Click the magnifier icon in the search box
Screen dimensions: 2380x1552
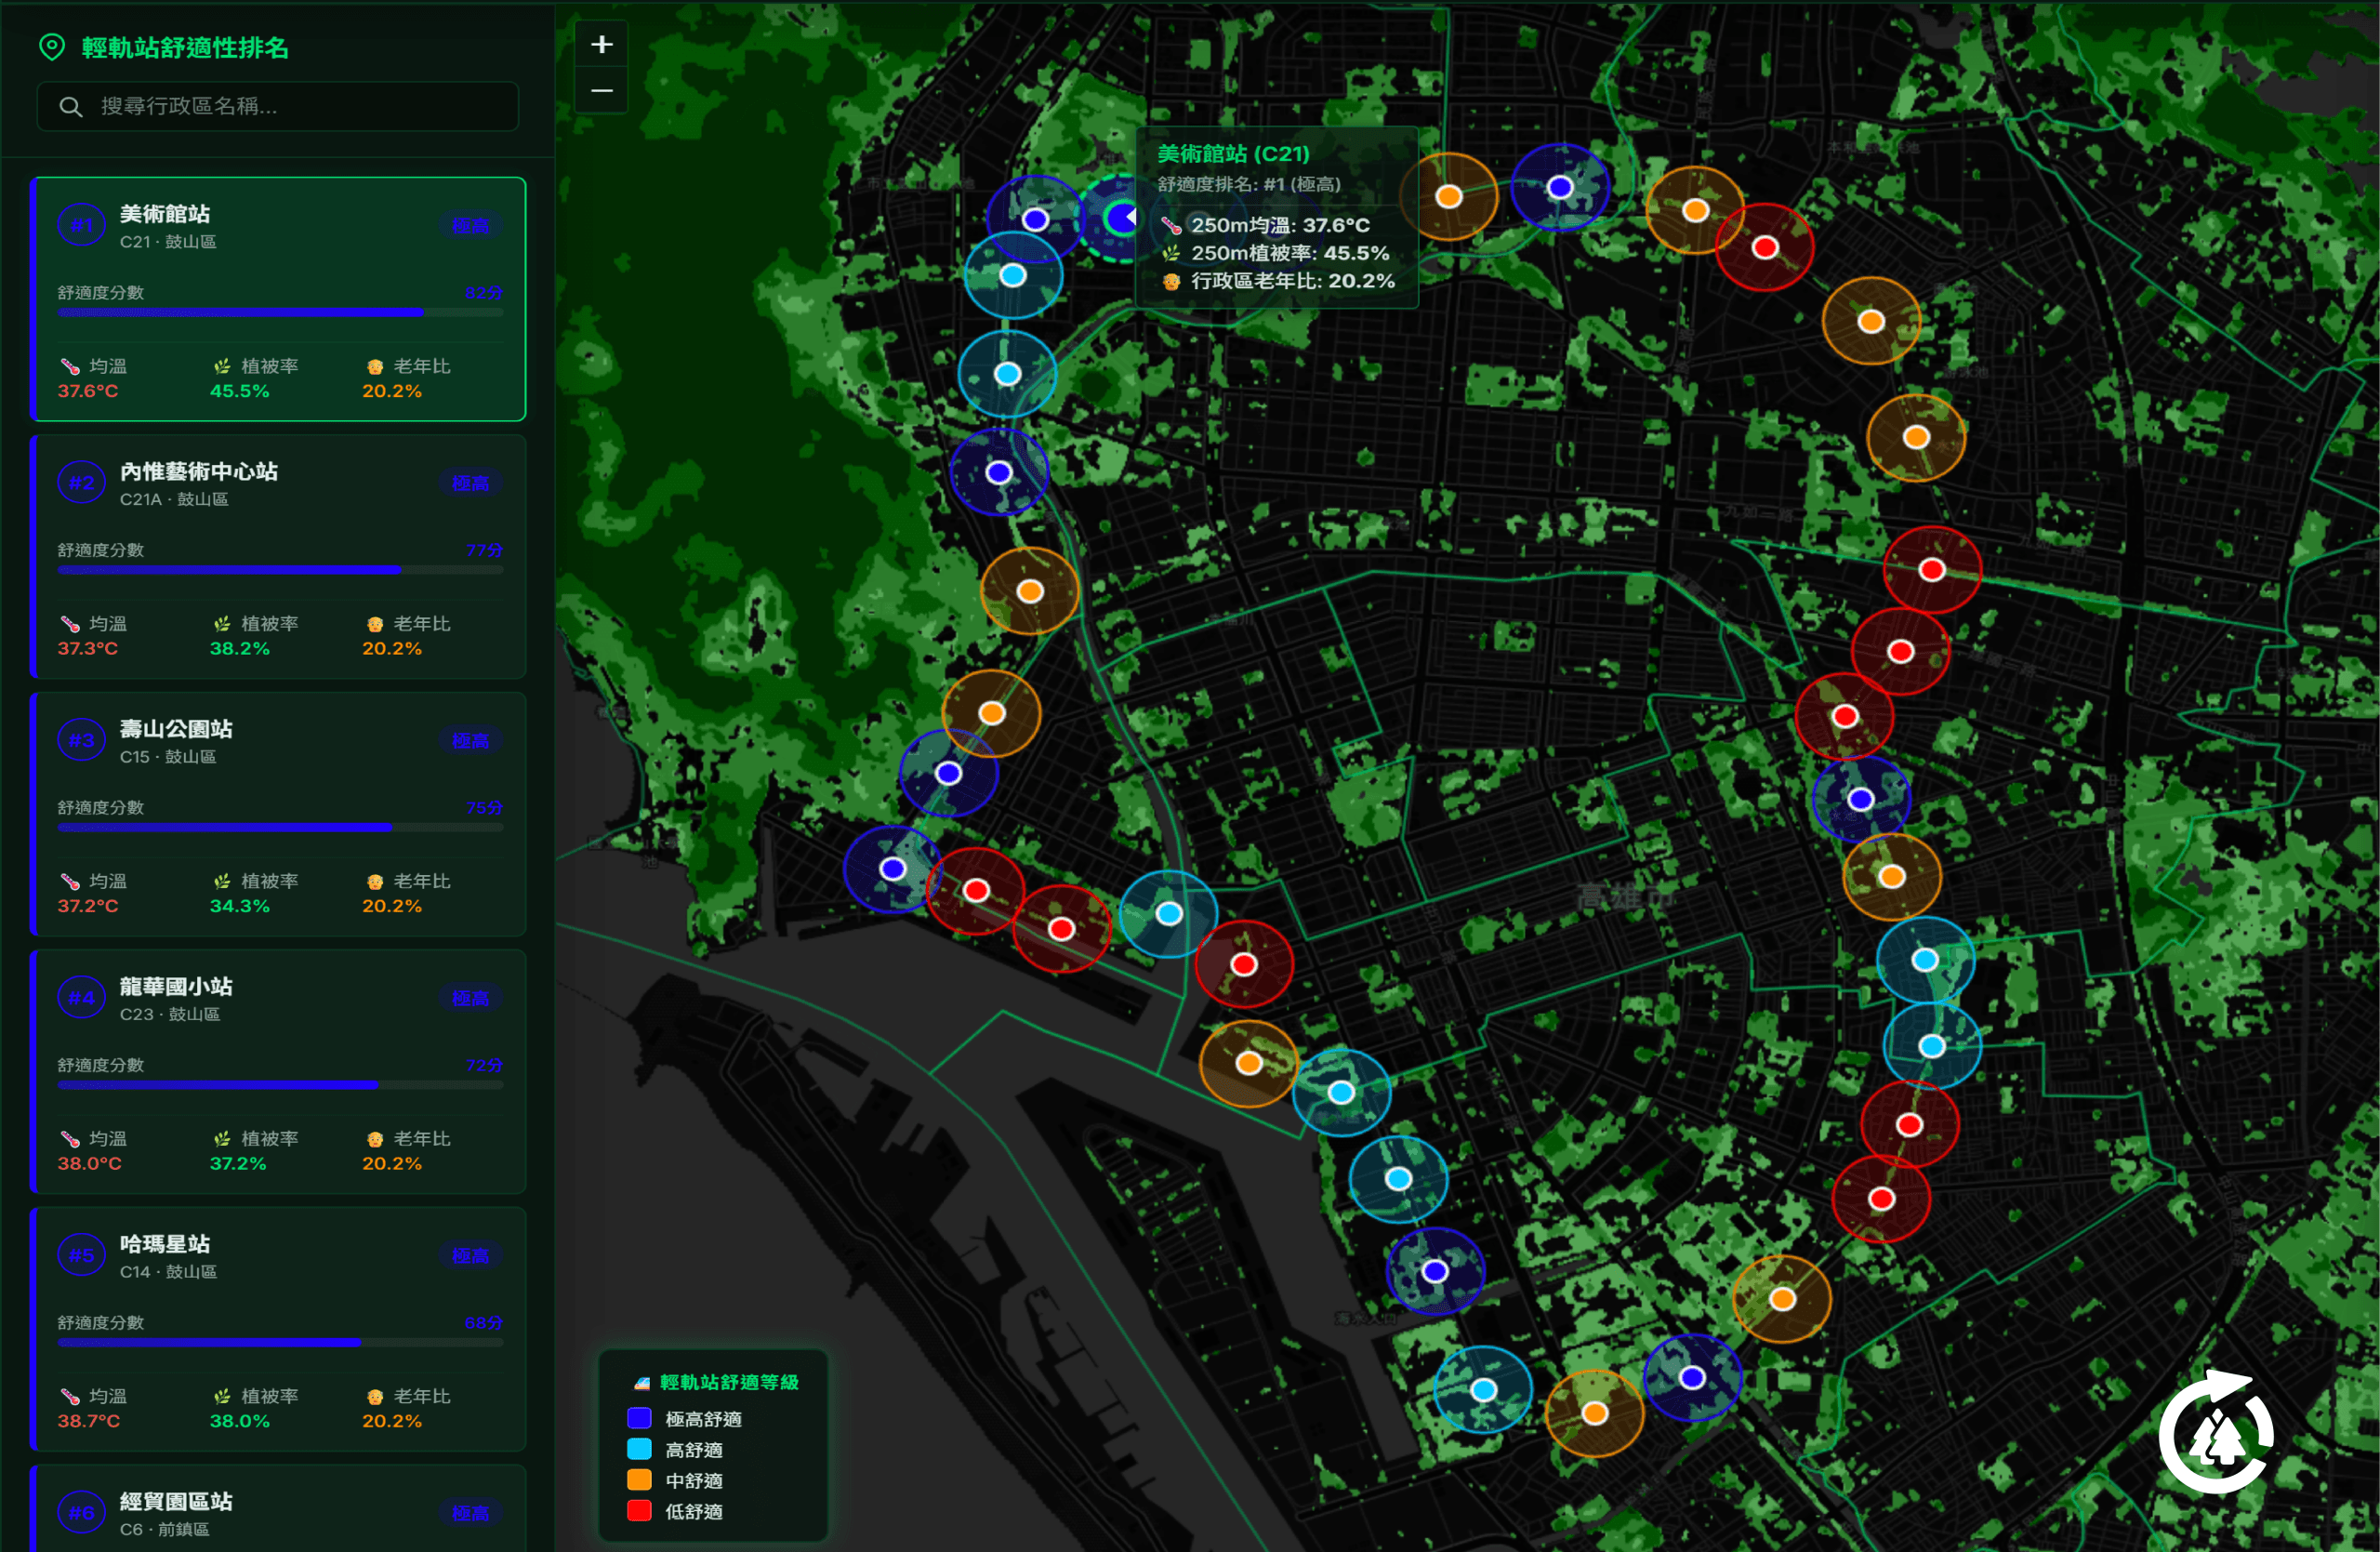tap(70, 106)
